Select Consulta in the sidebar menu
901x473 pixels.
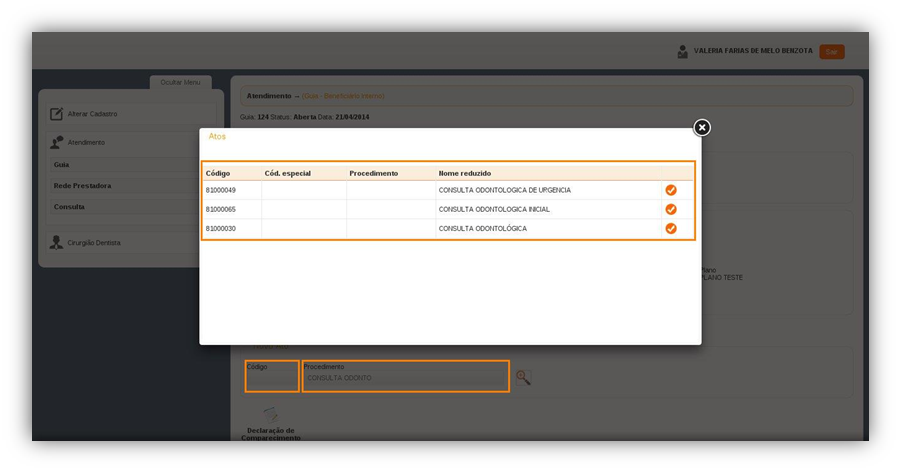(x=69, y=207)
